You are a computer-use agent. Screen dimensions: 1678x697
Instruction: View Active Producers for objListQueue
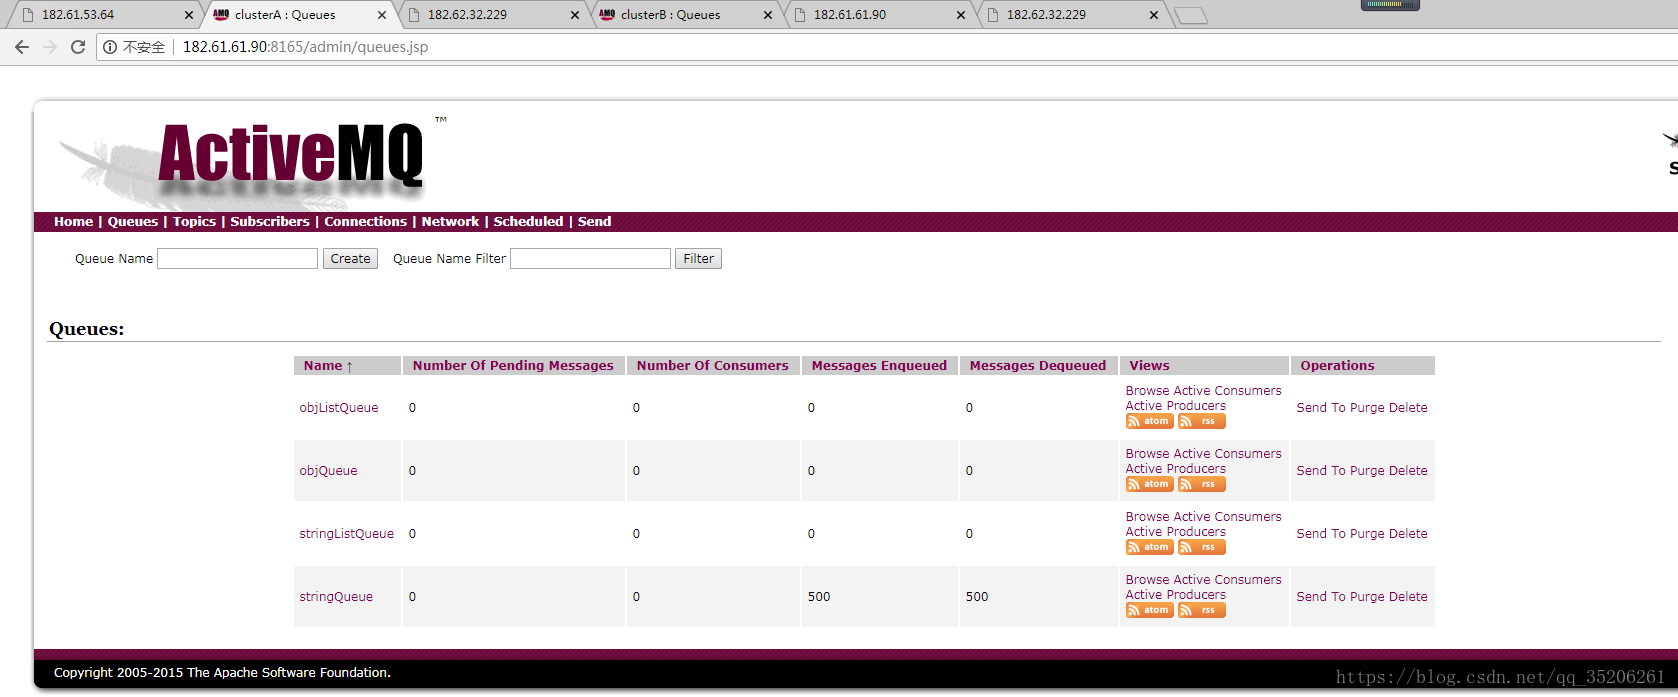point(1176,406)
